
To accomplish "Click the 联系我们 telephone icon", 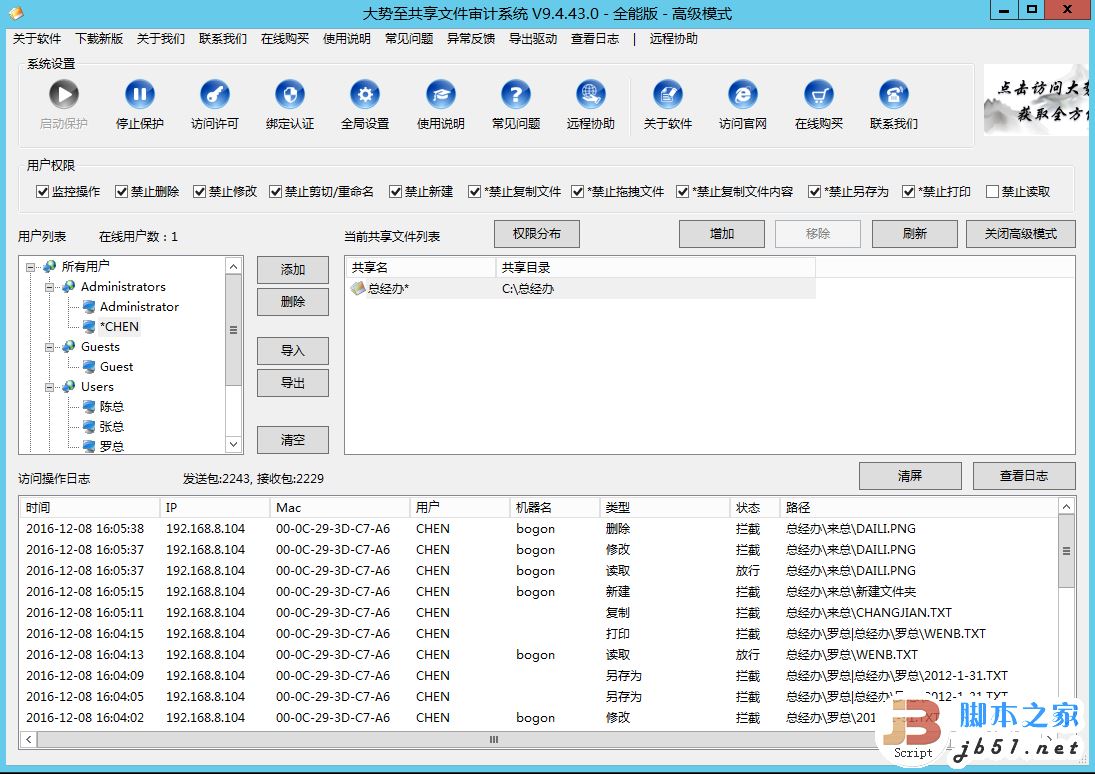I will pos(894,94).
